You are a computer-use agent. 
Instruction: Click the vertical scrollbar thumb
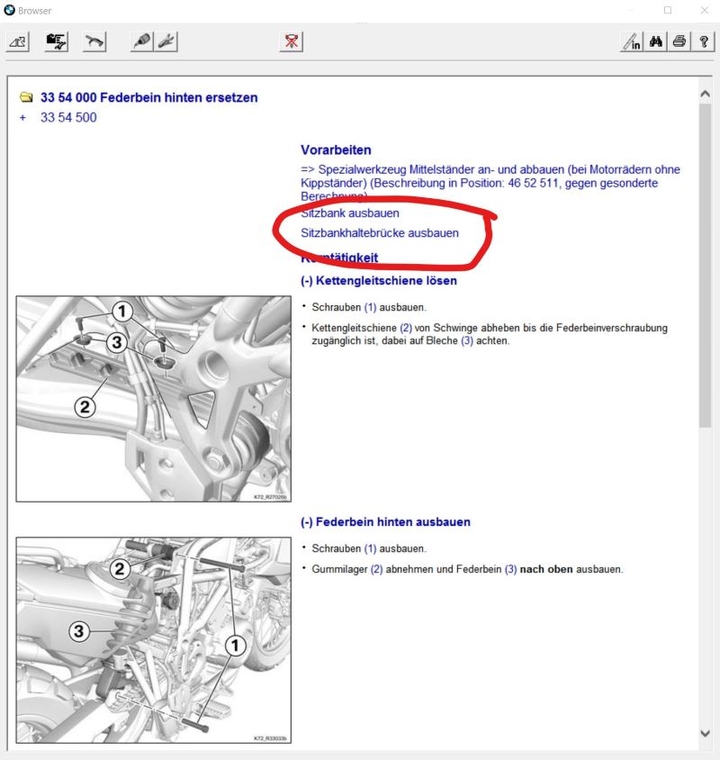tap(705, 266)
